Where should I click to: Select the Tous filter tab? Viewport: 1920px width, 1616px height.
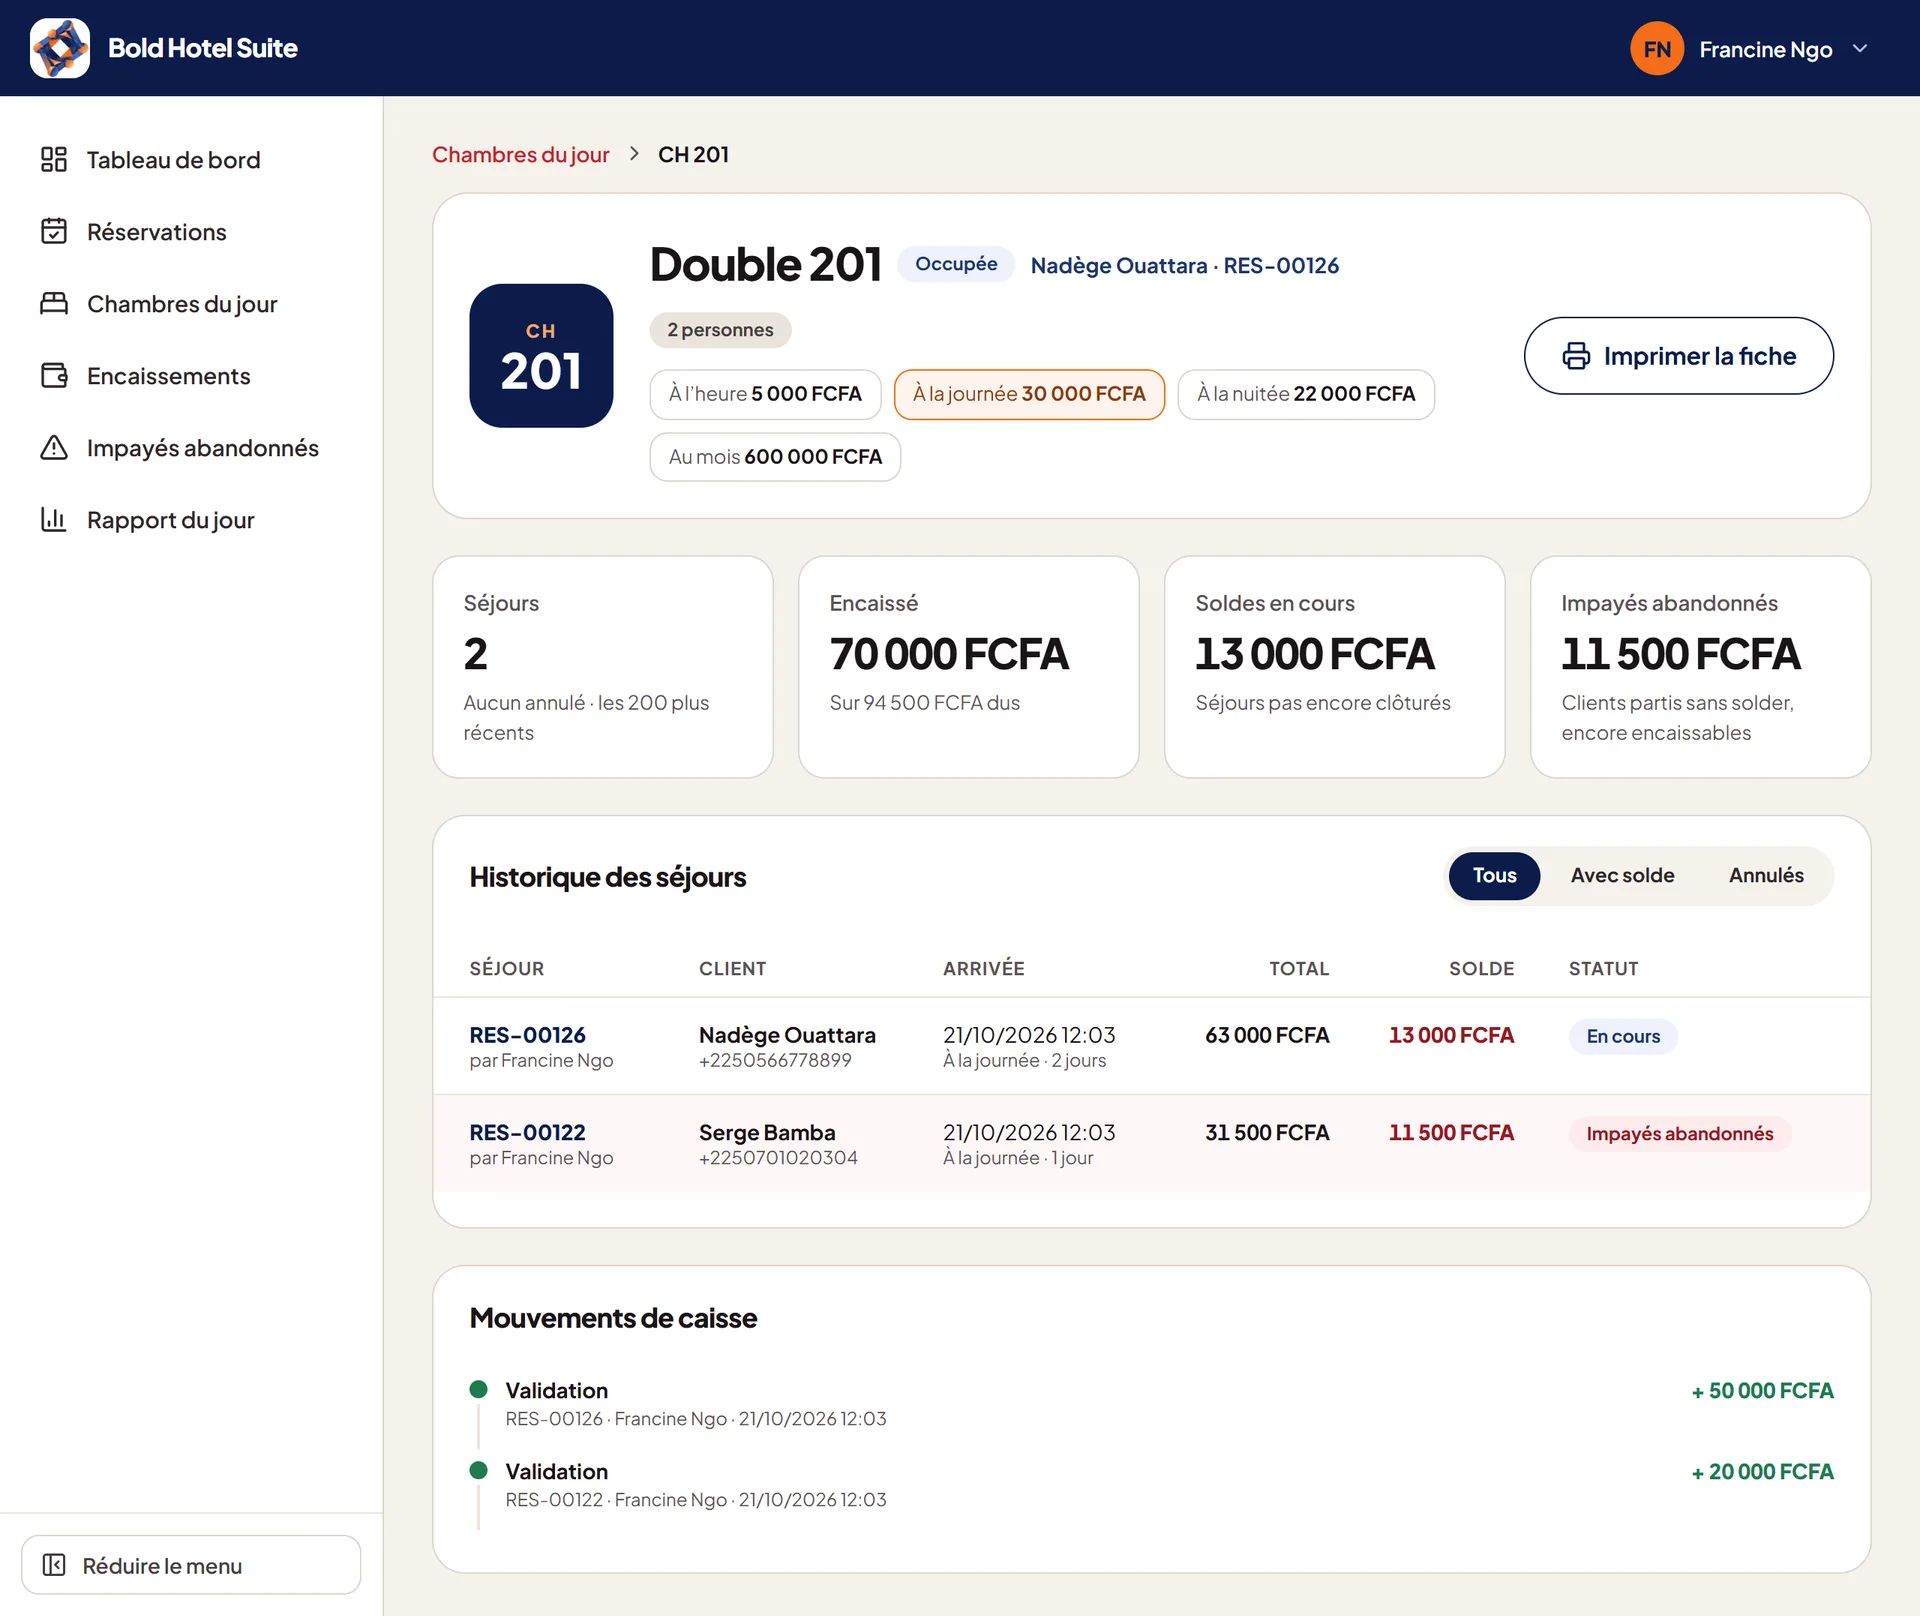(x=1494, y=875)
